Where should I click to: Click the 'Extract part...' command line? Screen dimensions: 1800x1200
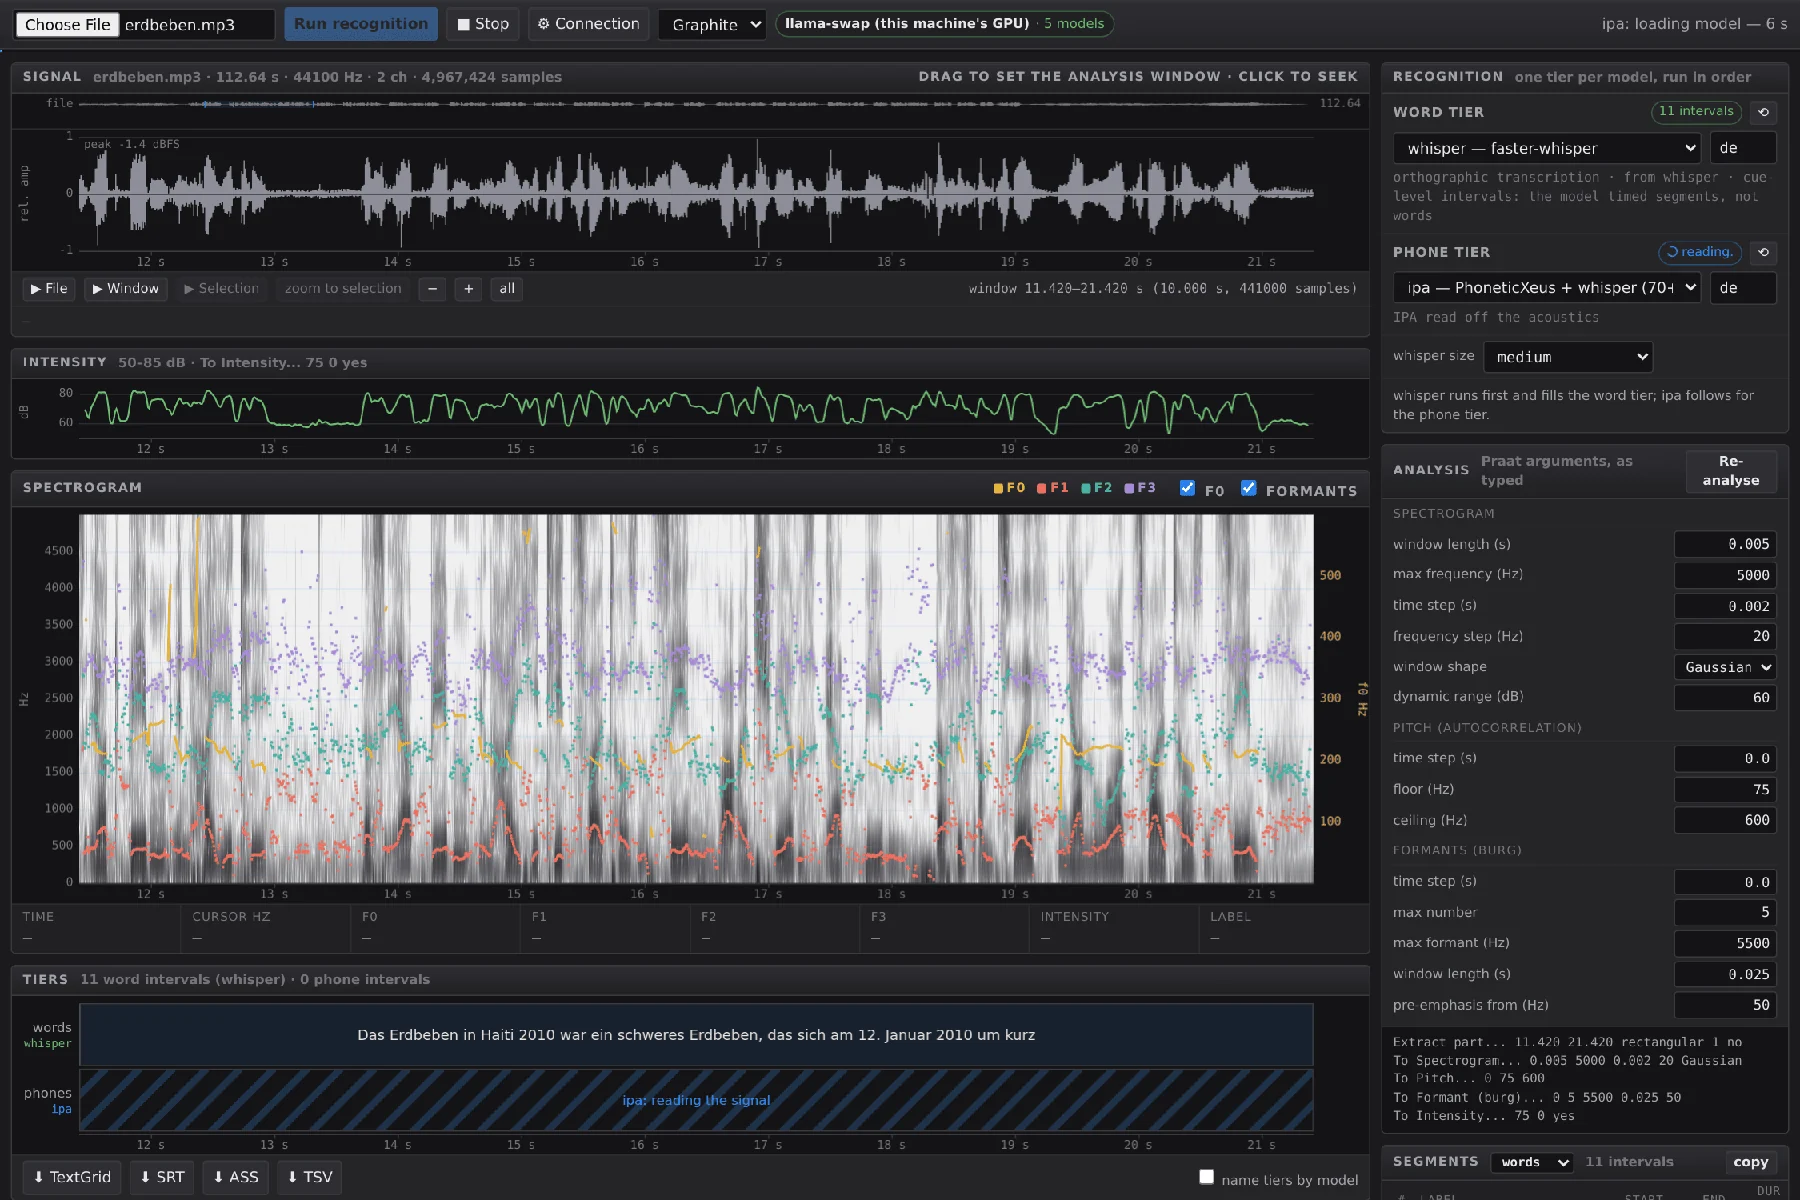point(1567,1042)
